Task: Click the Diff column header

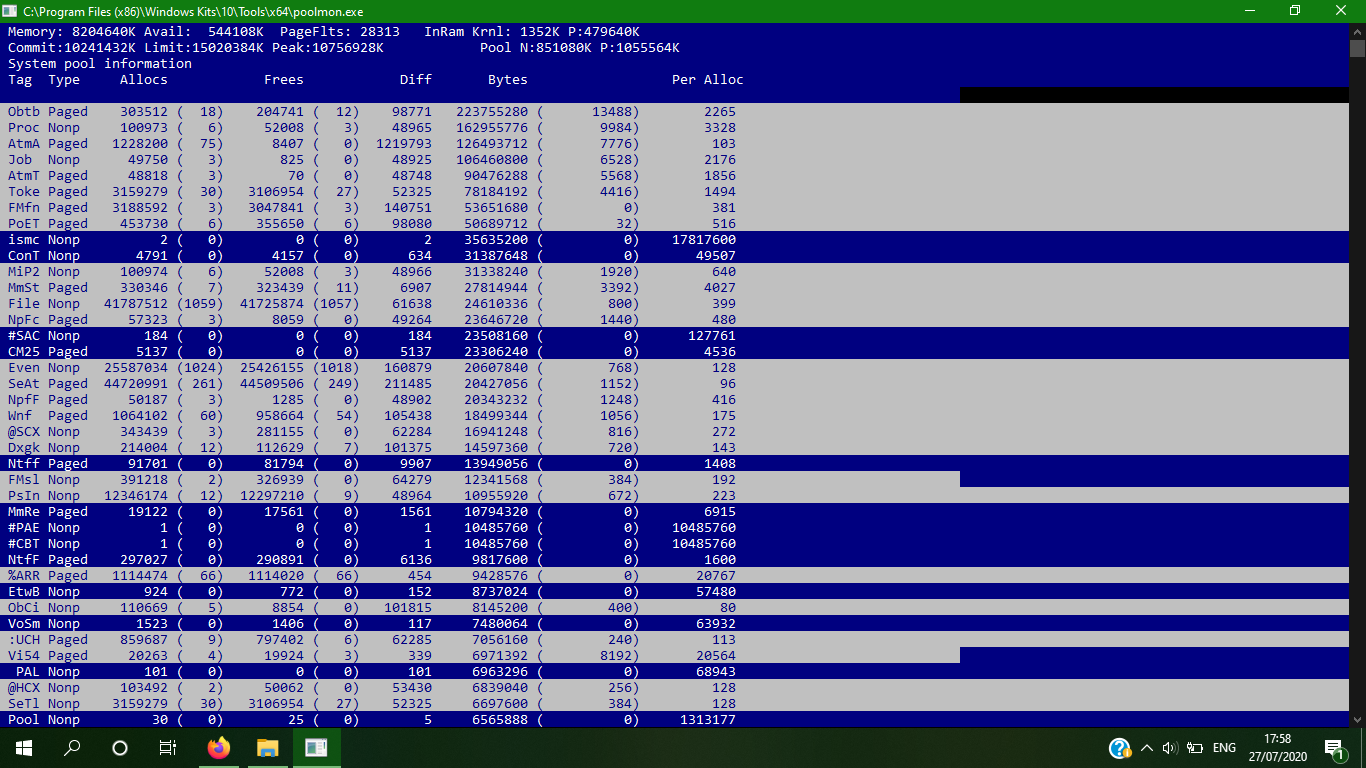Action: tap(416, 80)
